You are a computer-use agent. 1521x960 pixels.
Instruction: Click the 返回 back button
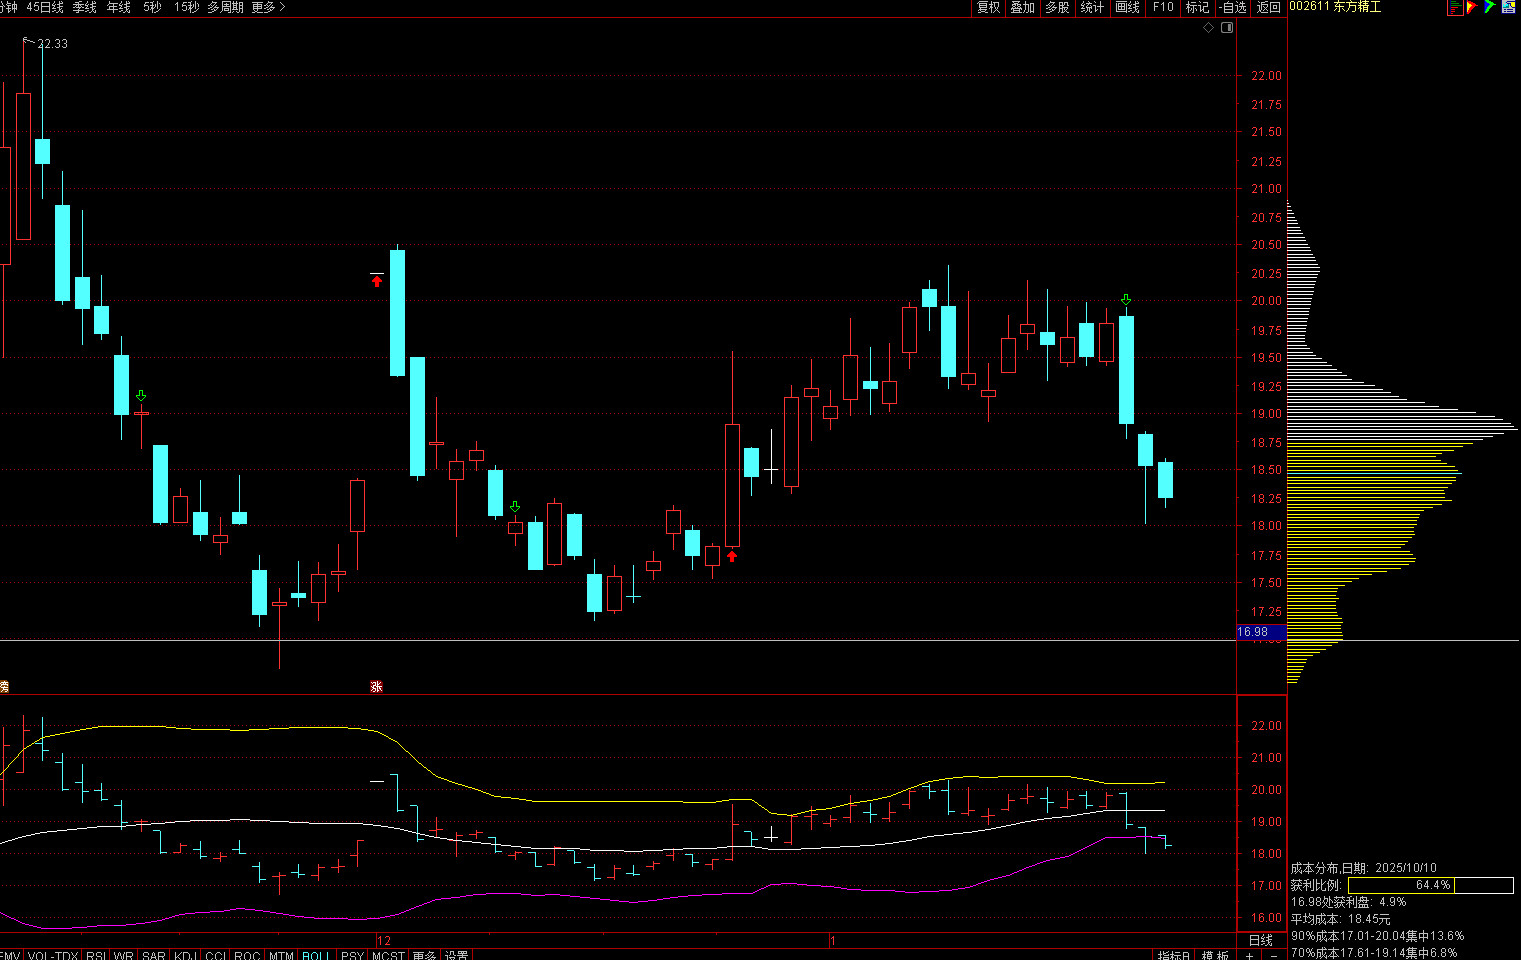pyautogui.click(x=1268, y=7)
